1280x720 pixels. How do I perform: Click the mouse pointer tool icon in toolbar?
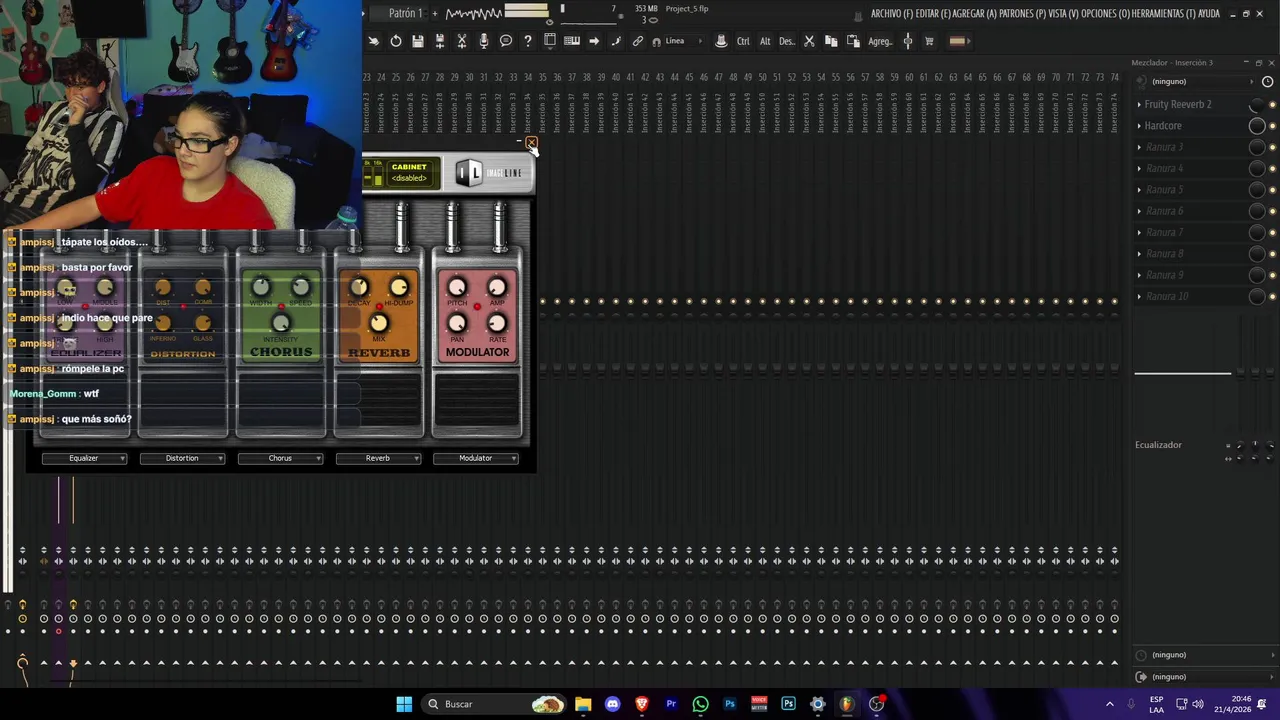pos(374,41)
